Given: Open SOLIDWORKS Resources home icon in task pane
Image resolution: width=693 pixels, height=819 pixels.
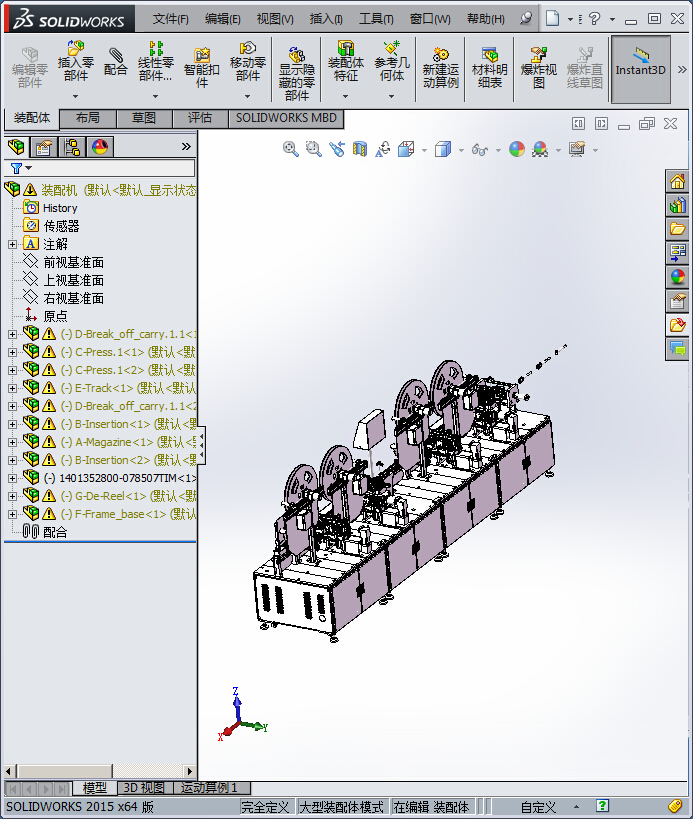Looking at the screenshot, I should click(x=677, y=182).
